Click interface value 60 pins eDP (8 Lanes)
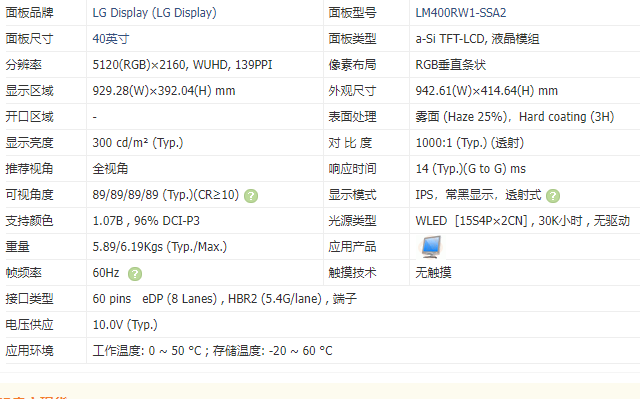 pyautogui.click(x=155, y=299)
